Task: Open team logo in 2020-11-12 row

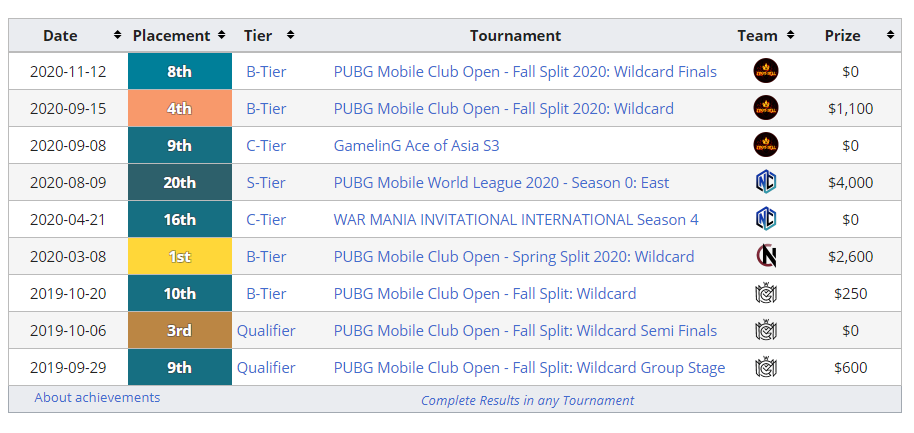Action: coord(765,71)
